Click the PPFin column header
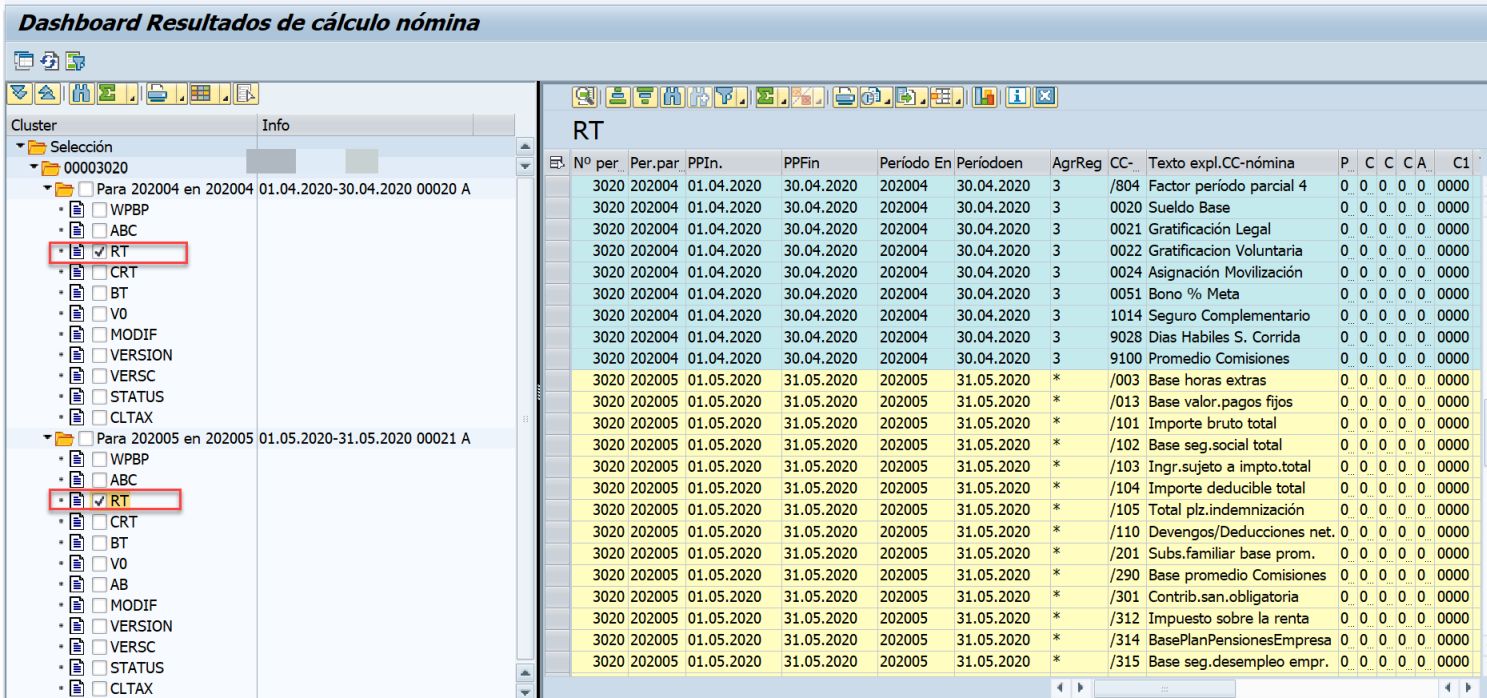 [x=827, y=162]
